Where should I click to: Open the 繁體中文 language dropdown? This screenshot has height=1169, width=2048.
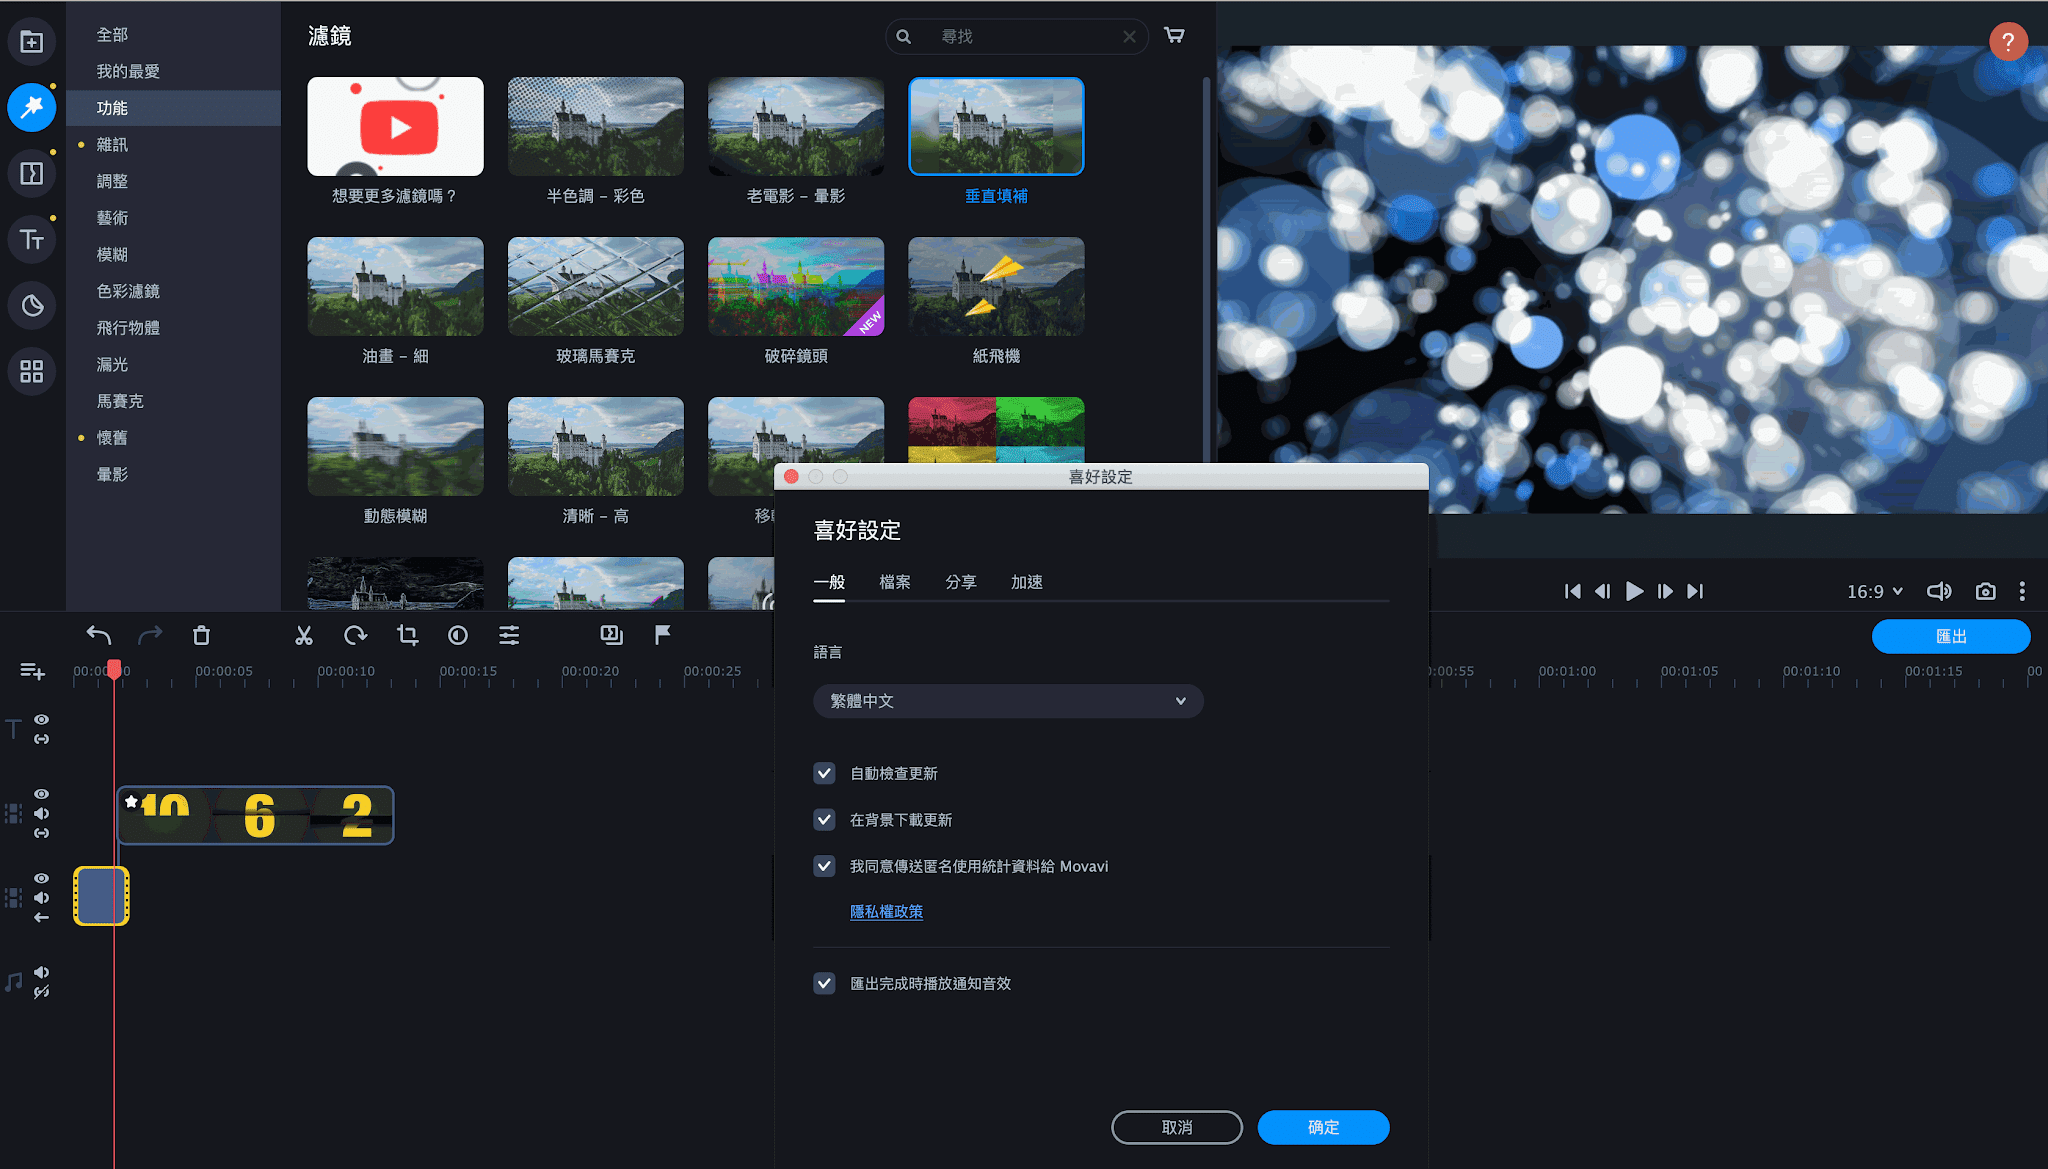(1007, 700)
